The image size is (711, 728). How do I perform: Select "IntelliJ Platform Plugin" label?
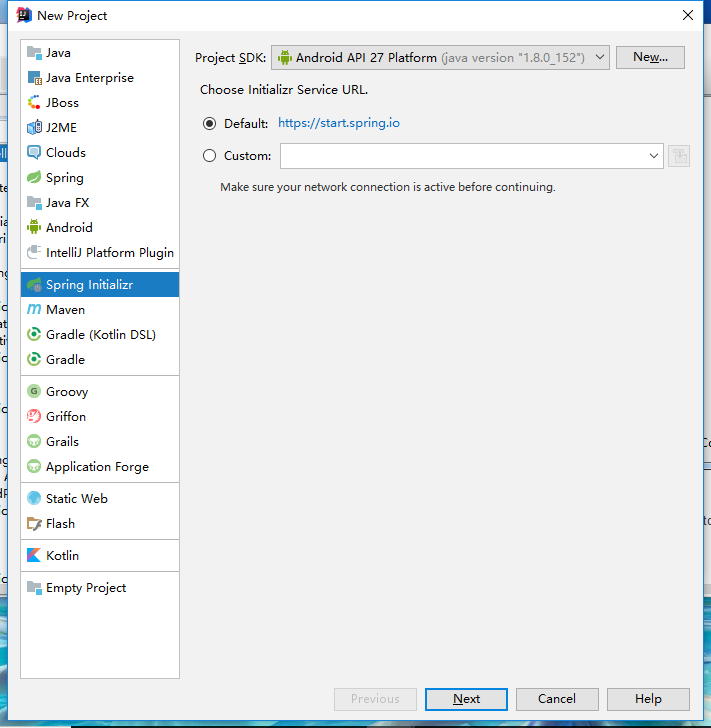pyautogui.click(x=110, y=253)
